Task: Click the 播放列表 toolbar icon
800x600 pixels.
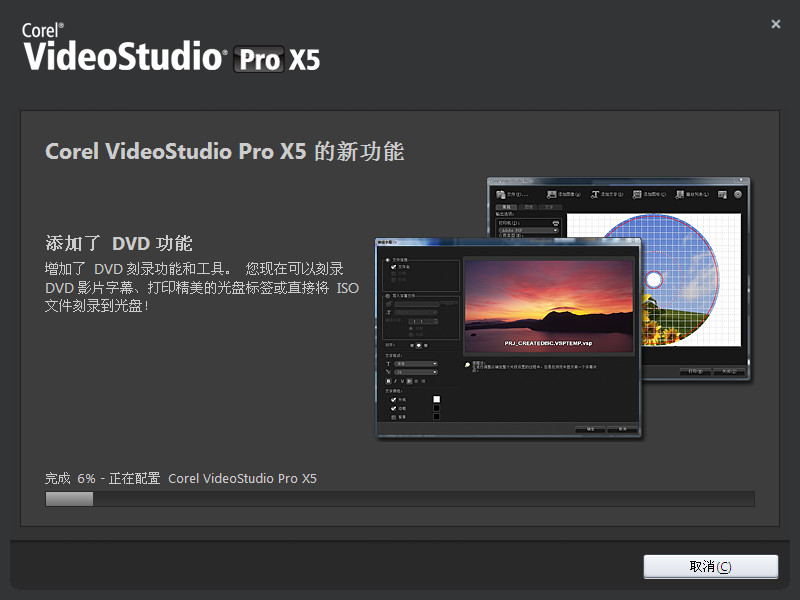Action: (680, 194)
